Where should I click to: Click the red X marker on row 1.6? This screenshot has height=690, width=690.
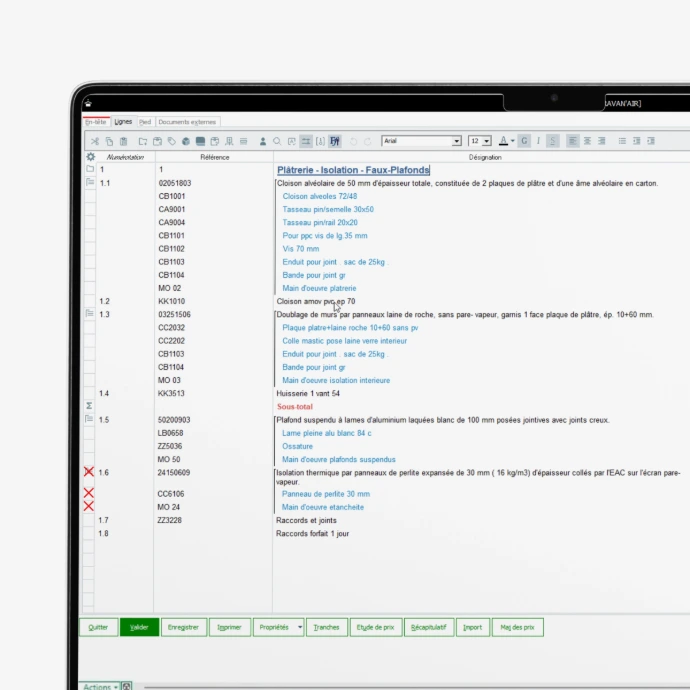tap(89, 472)
